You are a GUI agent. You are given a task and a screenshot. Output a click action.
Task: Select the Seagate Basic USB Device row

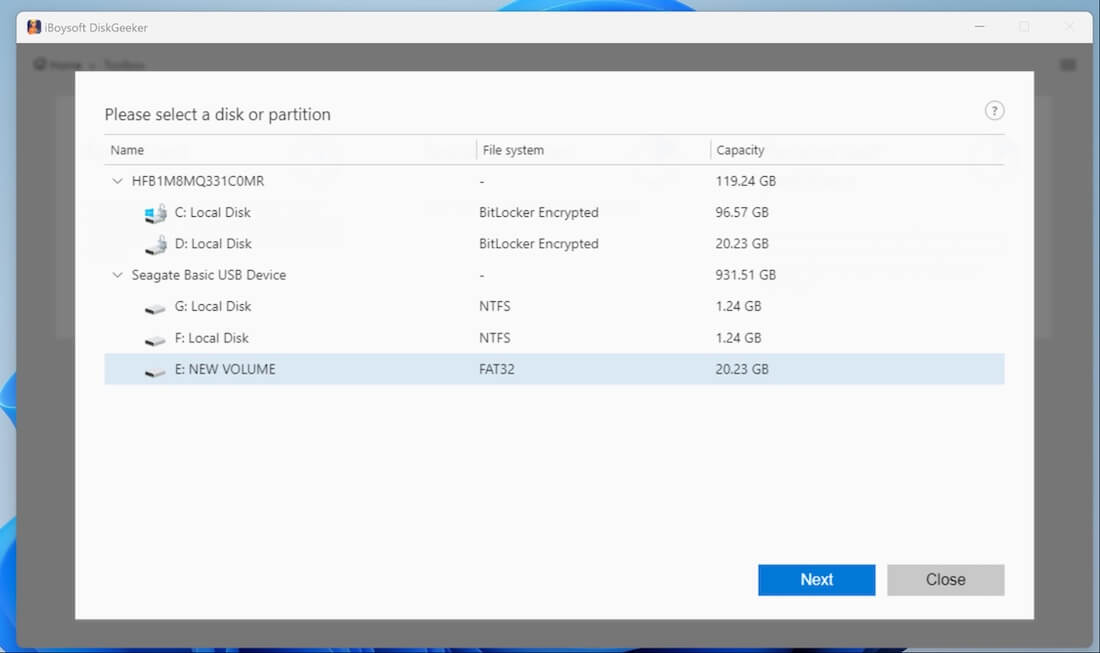[x=554, y=275]
